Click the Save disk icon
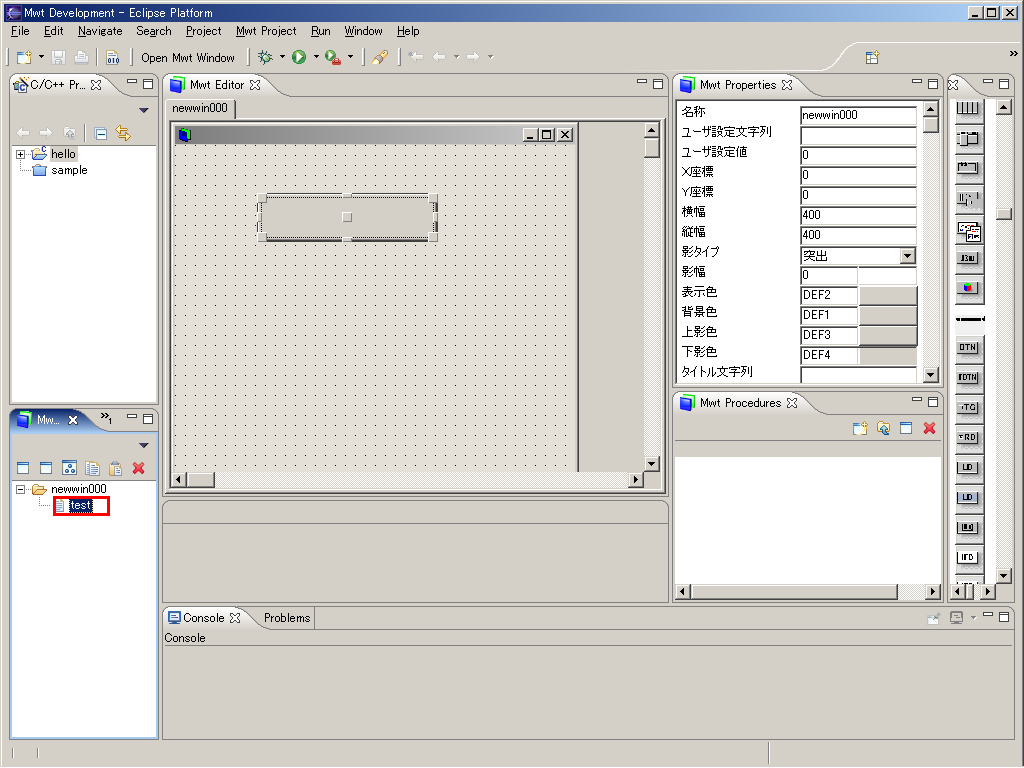The image size is (1024, 768). click(x=59, y=57)
